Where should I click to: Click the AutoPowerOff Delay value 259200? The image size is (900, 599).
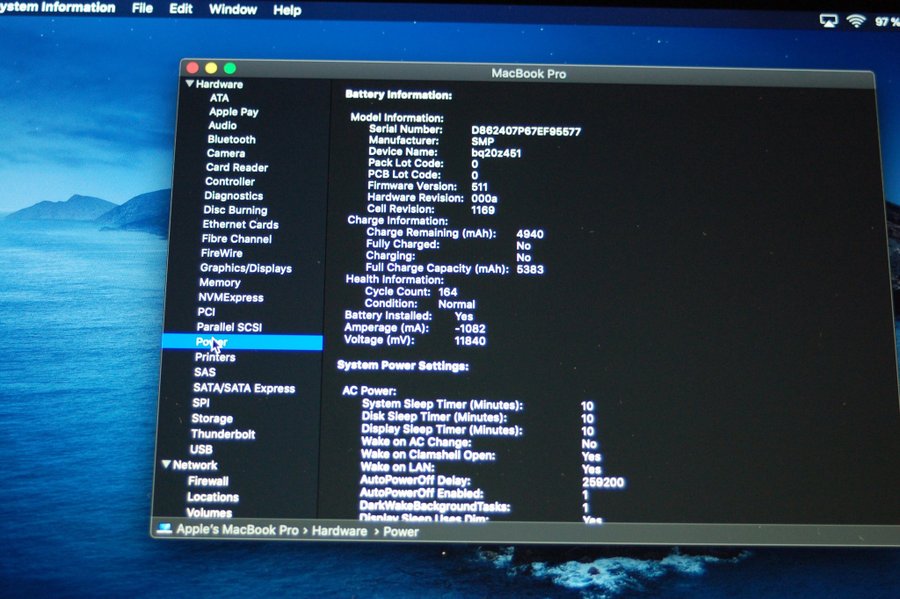pos(603,483)
